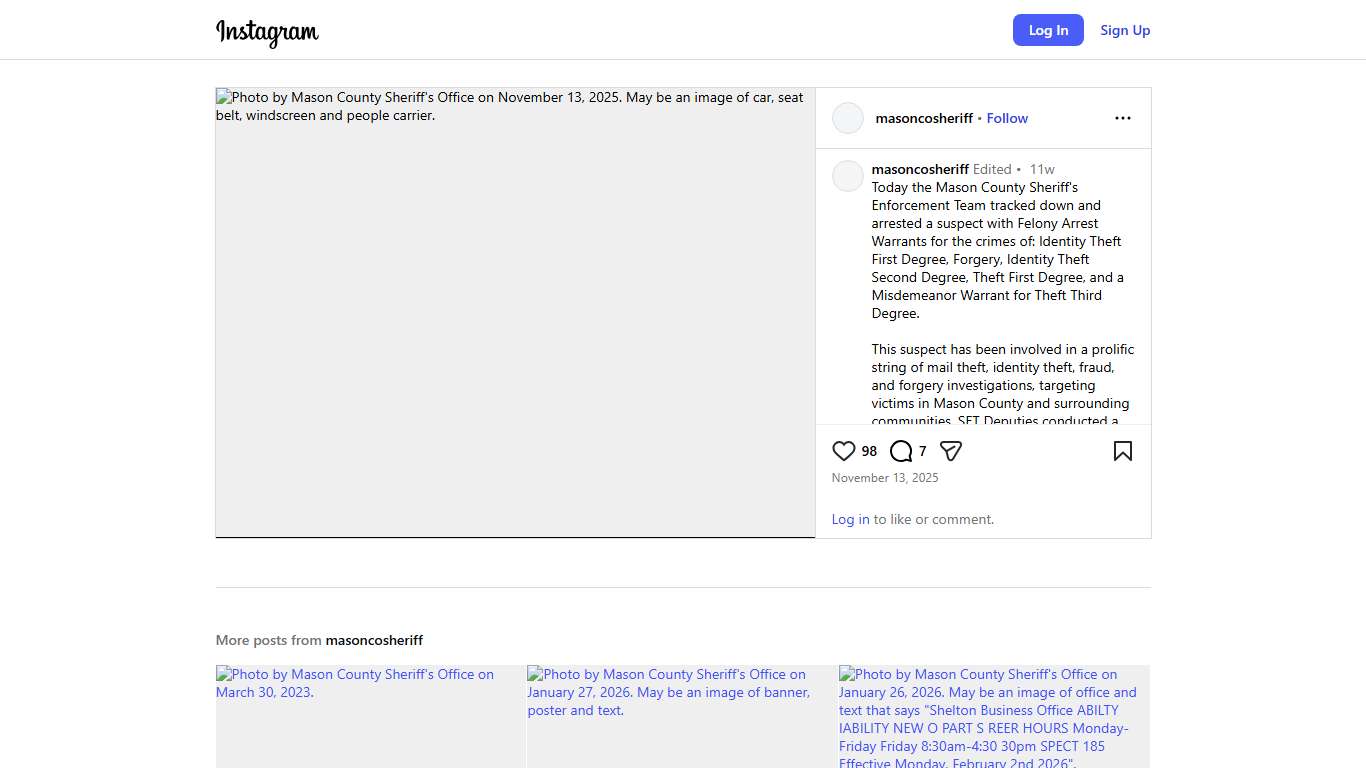This screenshot has width=1366, height=768.
Task: Open the January 27, 2026 post thumbnail
Action: (682, 716)
